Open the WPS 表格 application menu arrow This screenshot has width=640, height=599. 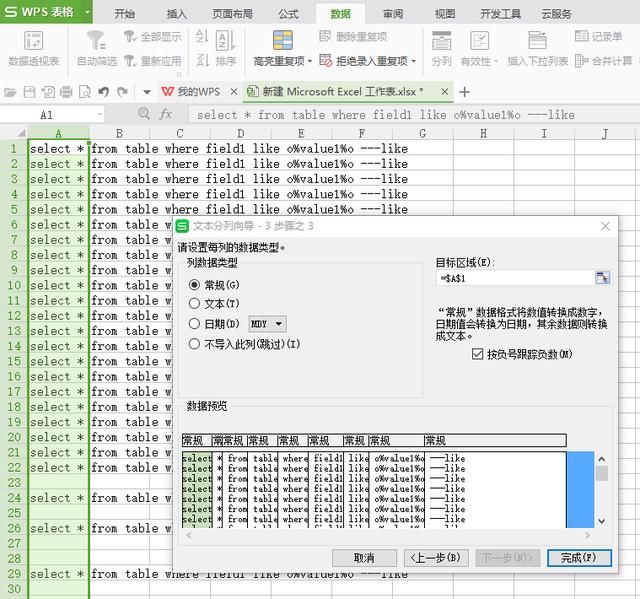coord(87,12)
